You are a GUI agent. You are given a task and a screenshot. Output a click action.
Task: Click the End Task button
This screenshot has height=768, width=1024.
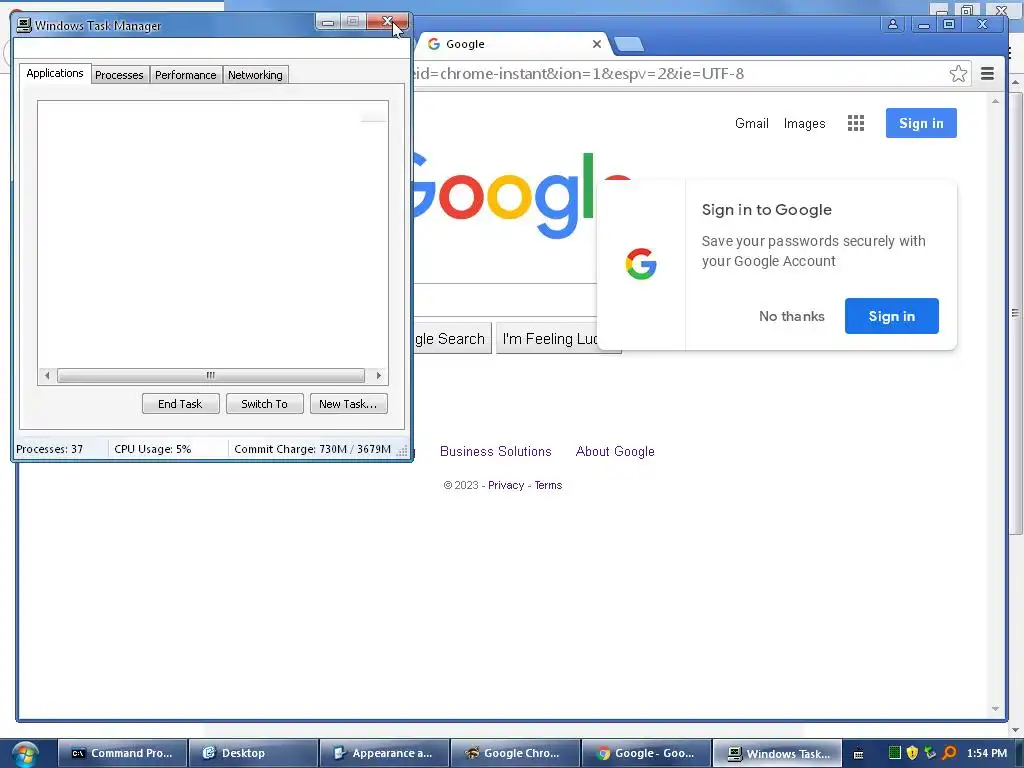(180, 404)
